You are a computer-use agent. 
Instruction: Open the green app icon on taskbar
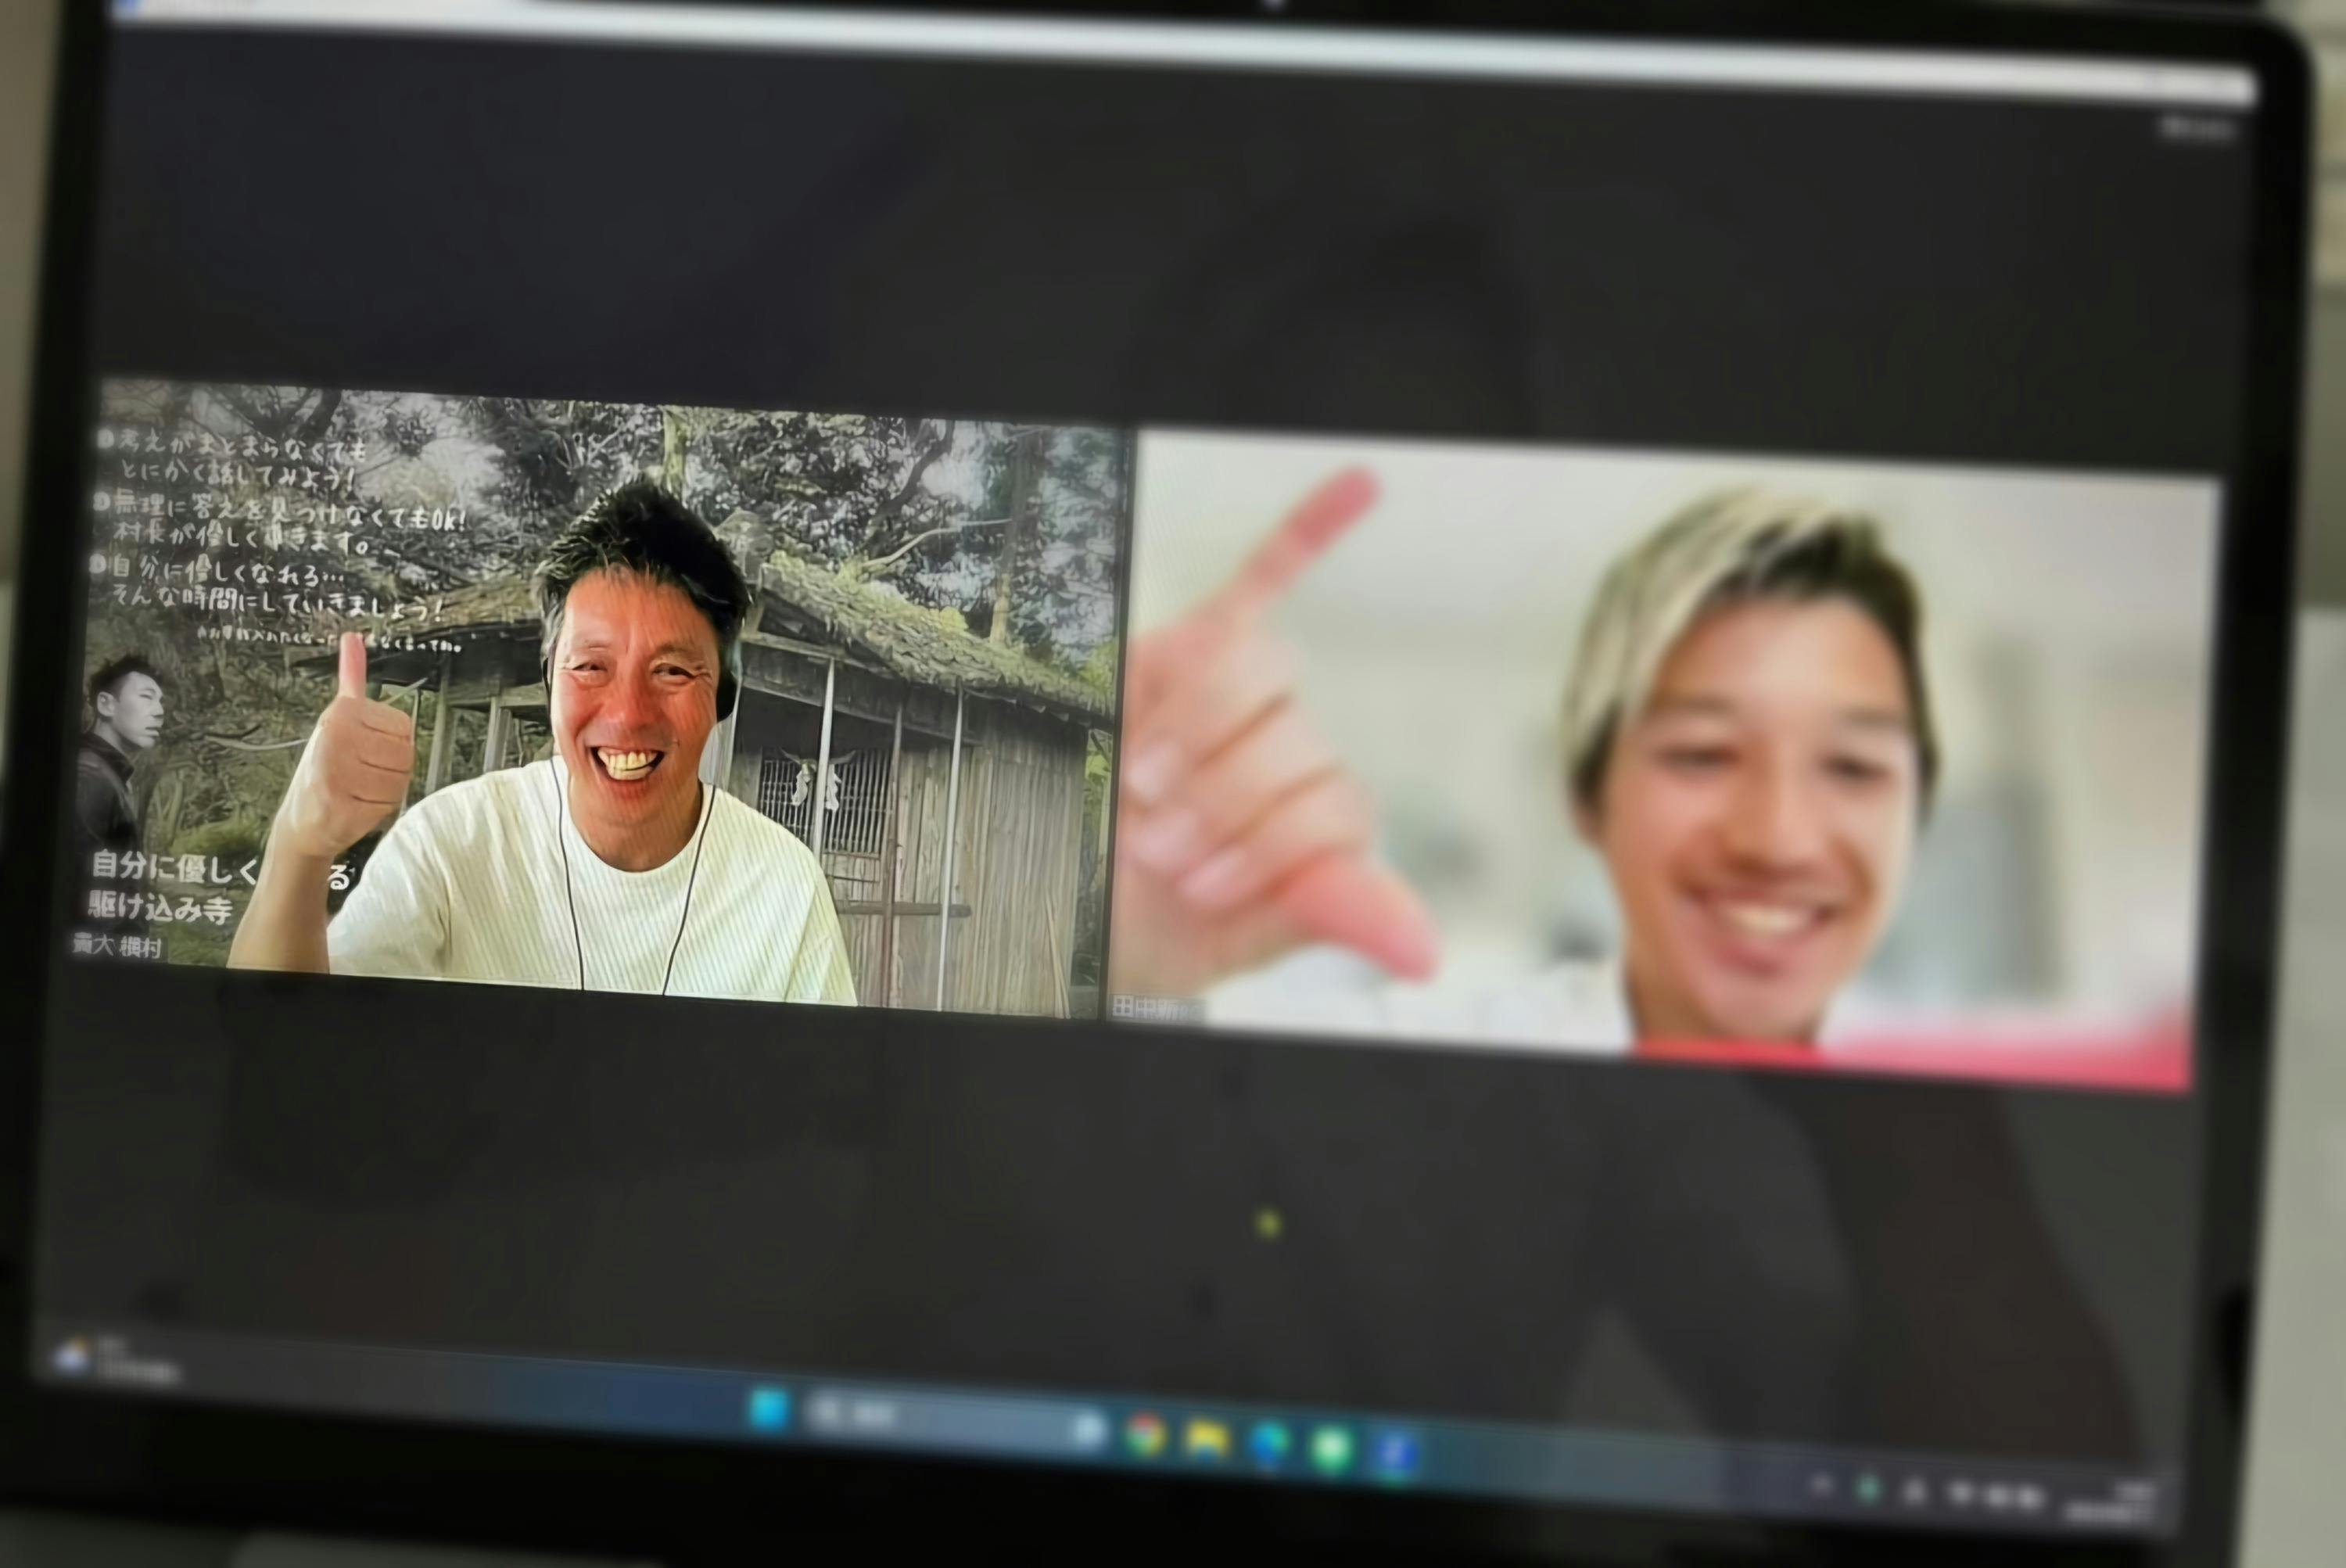(x=1331, y=1450)
